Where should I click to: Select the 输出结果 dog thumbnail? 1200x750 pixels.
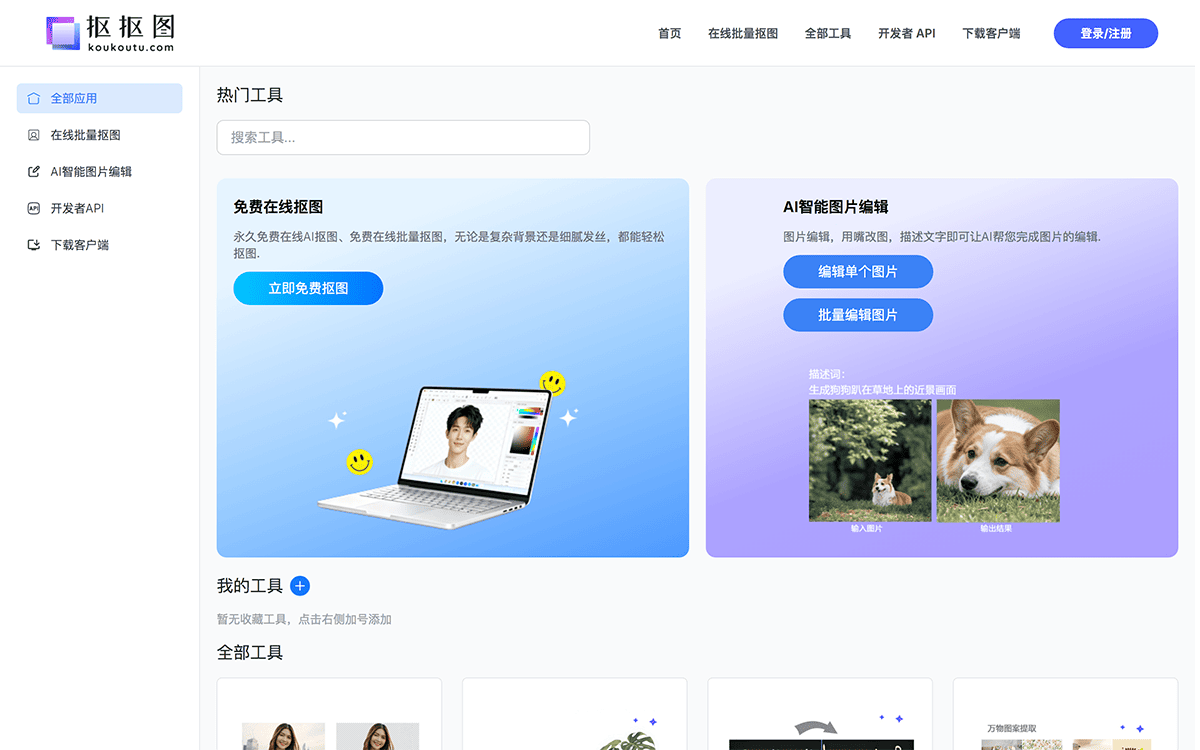[x=997, y=460]
